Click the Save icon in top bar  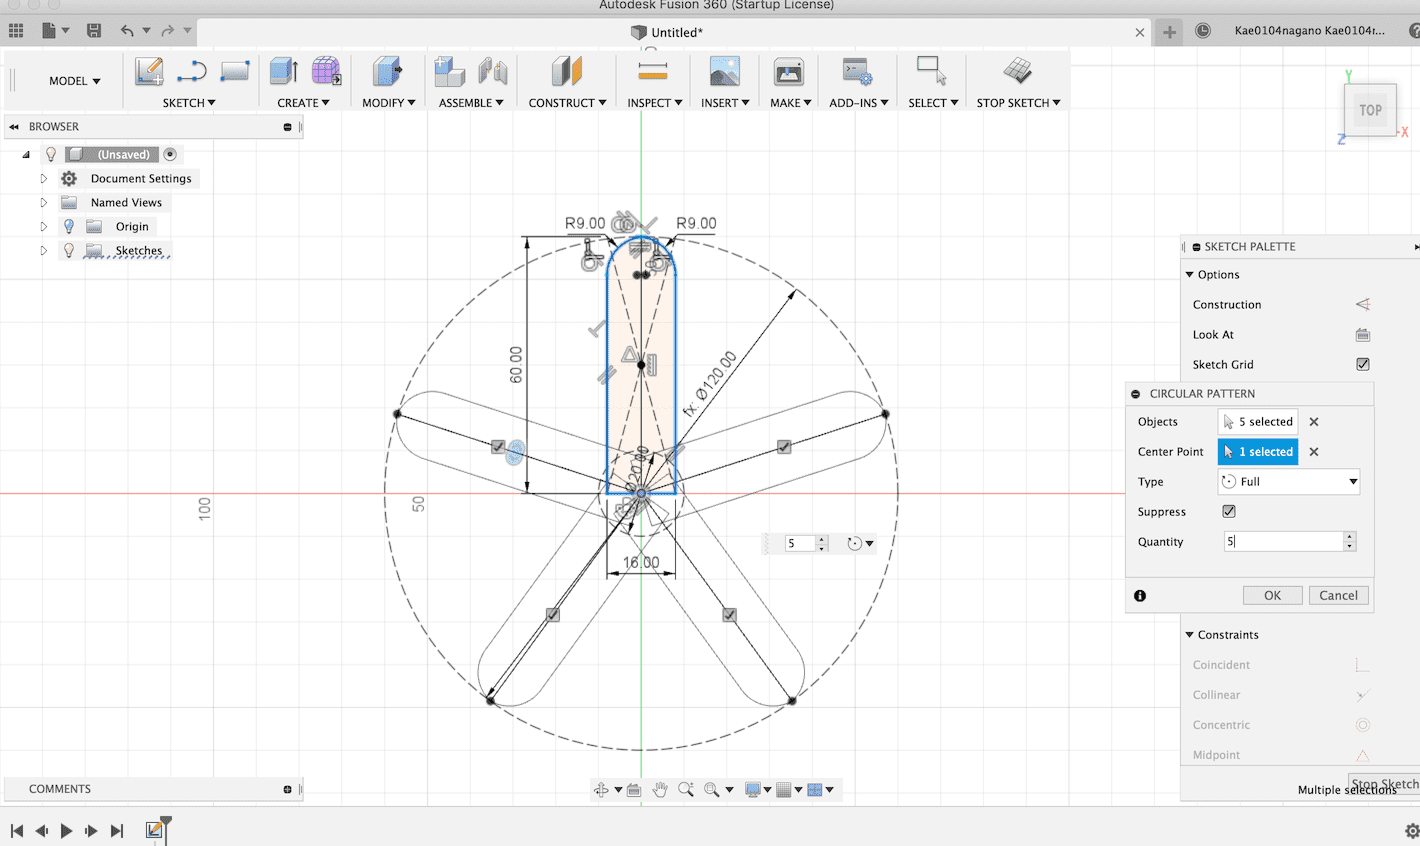click(x=94, y=31)
